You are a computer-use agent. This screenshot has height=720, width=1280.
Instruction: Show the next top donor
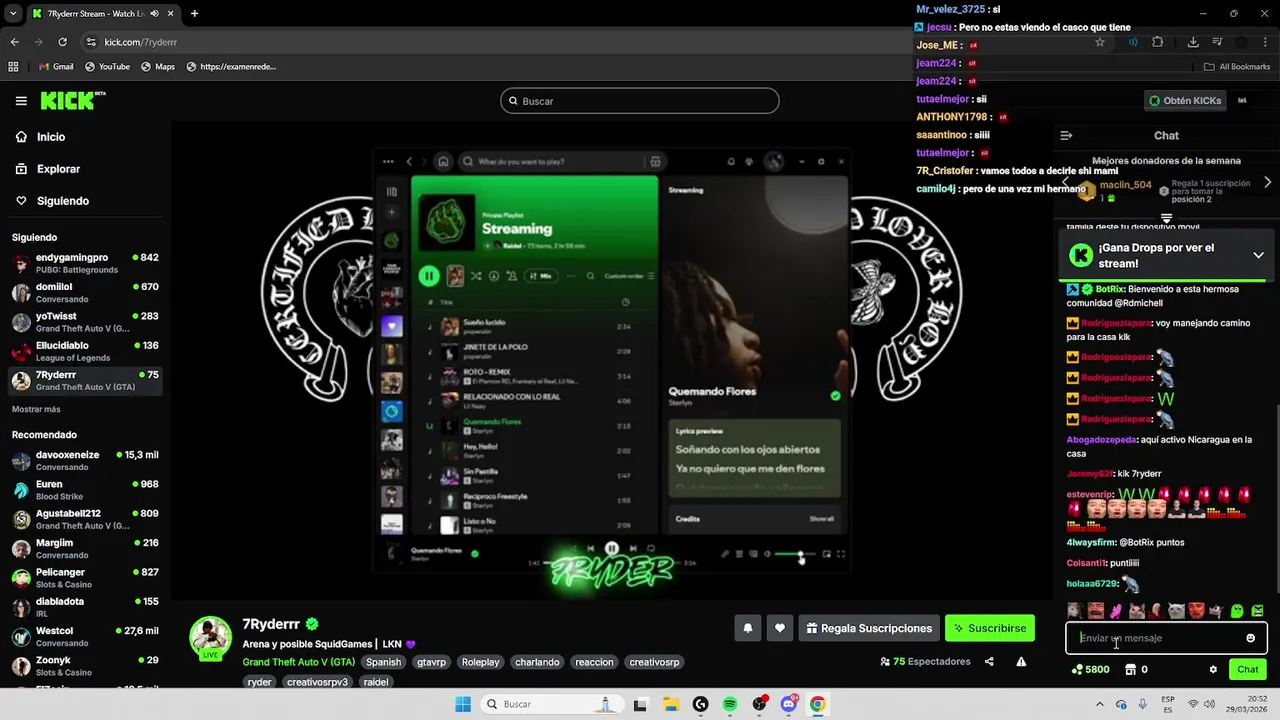coord(1267,182)
